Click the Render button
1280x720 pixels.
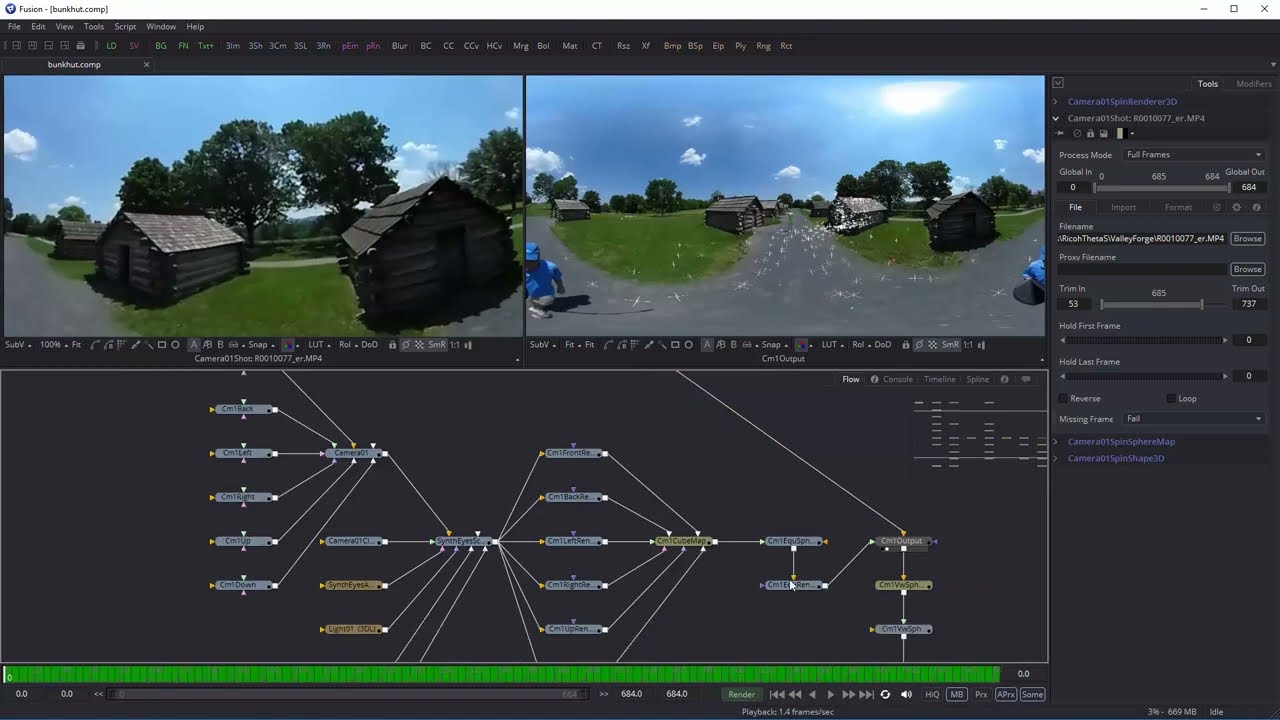(742, 694)
